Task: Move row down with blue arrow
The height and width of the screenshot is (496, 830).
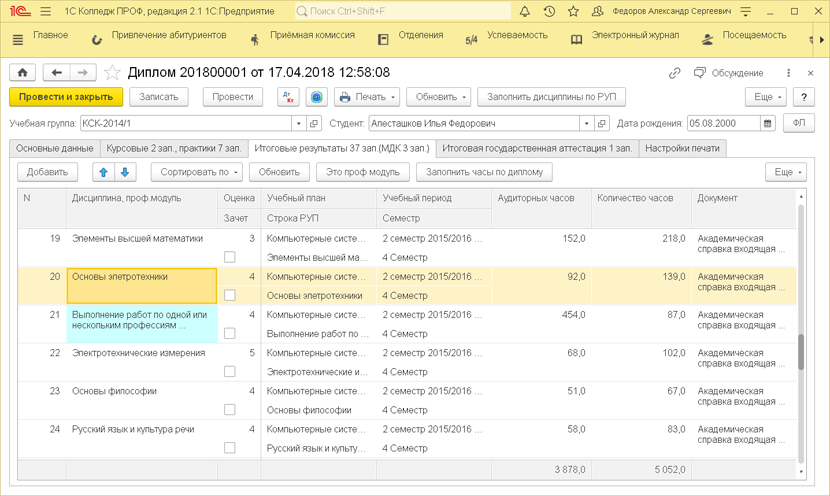Action: [x=125, y=172]
